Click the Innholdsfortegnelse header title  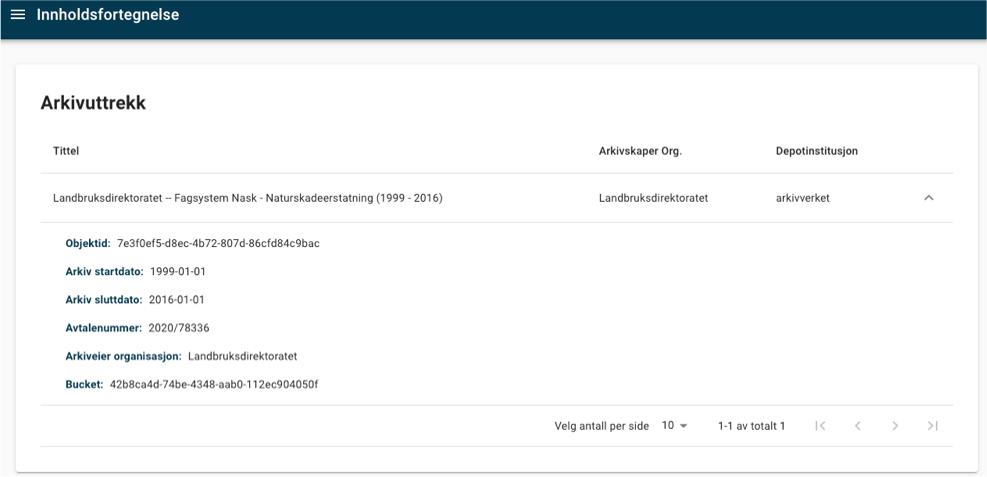click(108, 14)
